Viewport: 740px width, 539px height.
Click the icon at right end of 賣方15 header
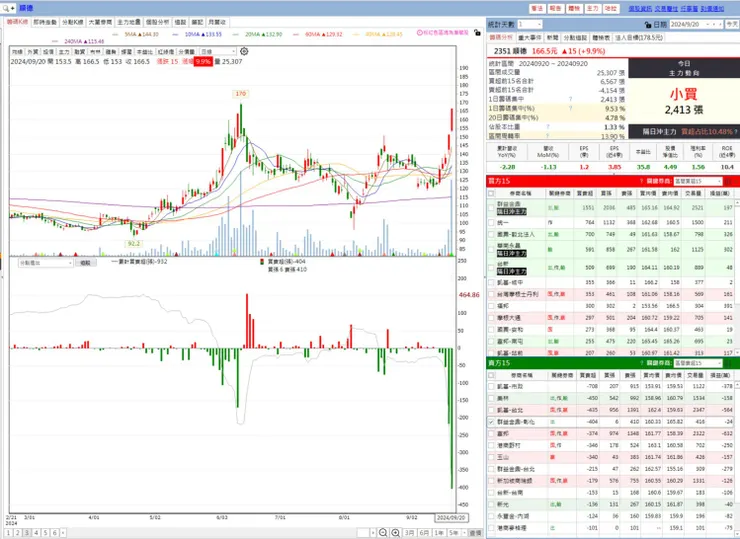728,363
